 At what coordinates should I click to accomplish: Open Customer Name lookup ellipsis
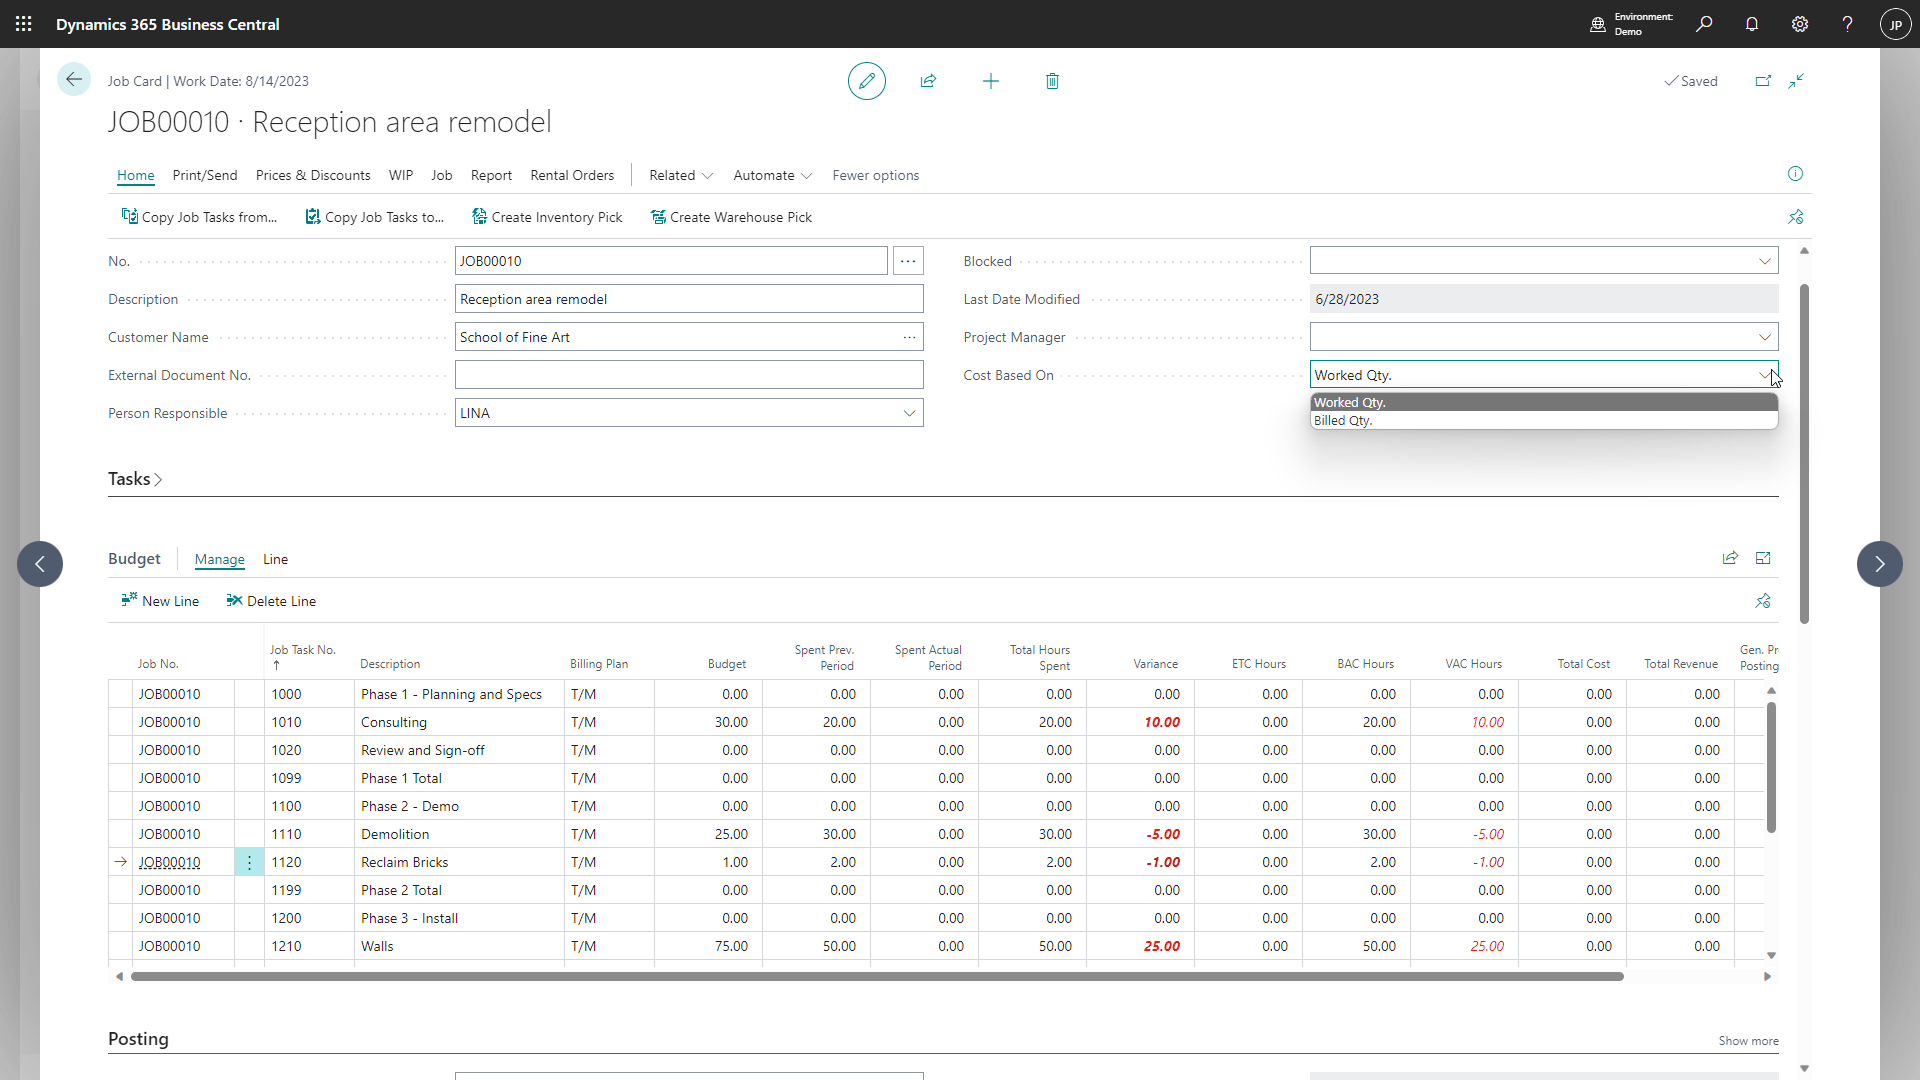(x=910, y=337)
